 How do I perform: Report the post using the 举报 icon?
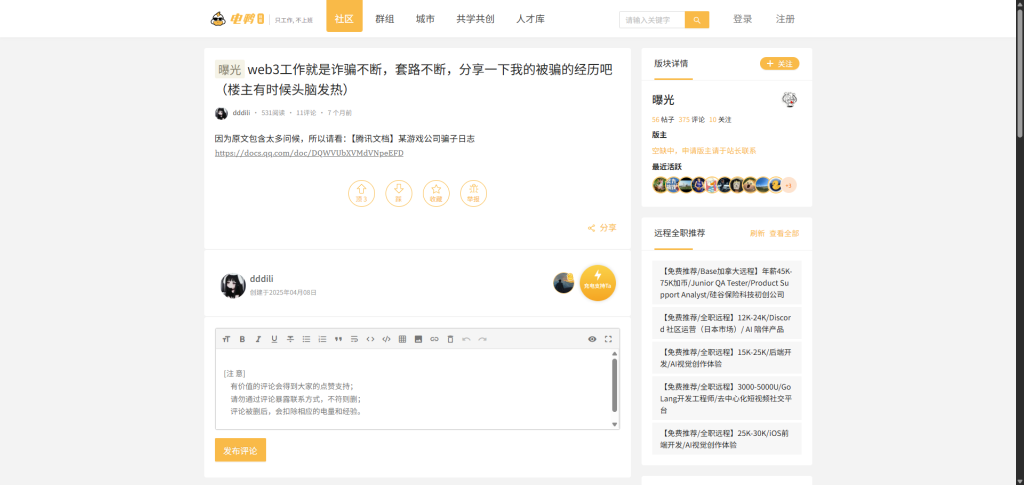pos(473,193)
